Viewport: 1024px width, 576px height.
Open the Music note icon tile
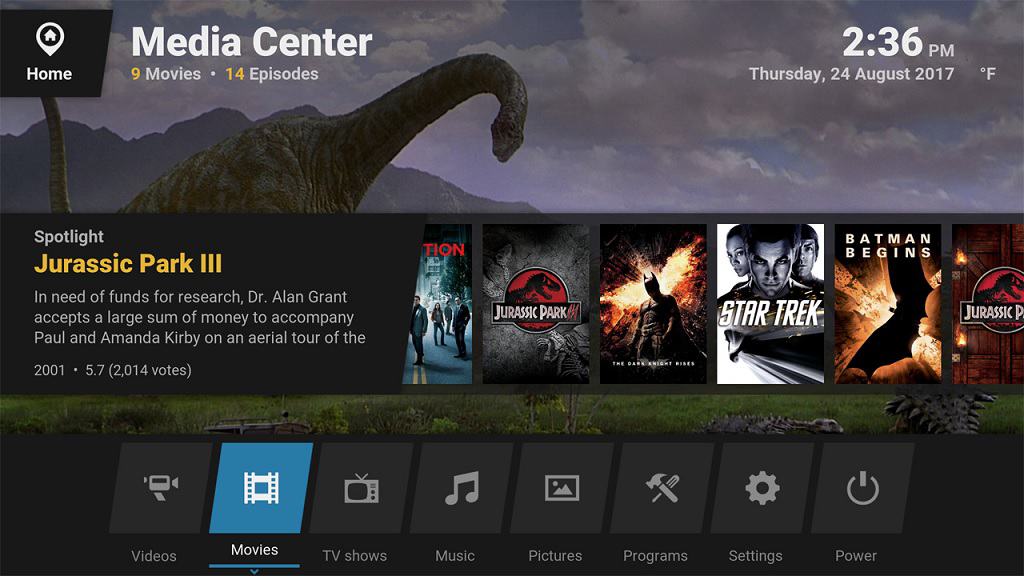[461, 489]
